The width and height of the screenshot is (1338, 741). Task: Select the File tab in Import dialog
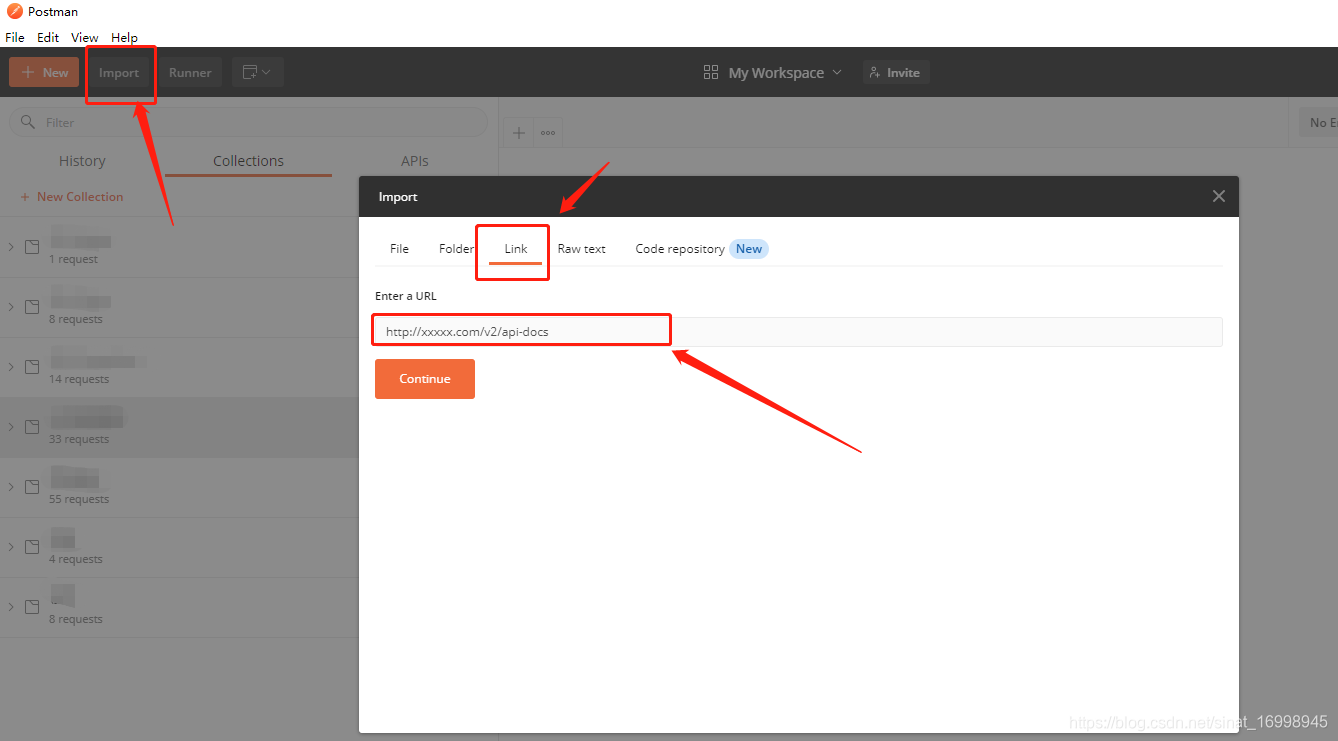tap(399, 249)
